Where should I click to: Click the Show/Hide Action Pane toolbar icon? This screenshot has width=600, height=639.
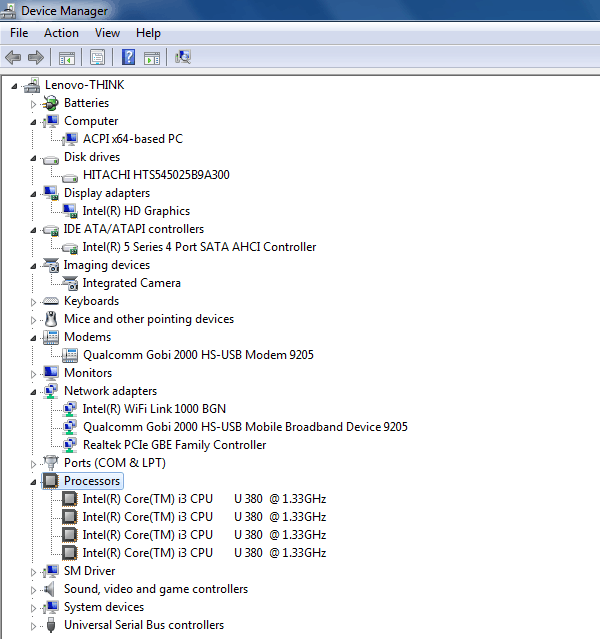coord(152,57)
